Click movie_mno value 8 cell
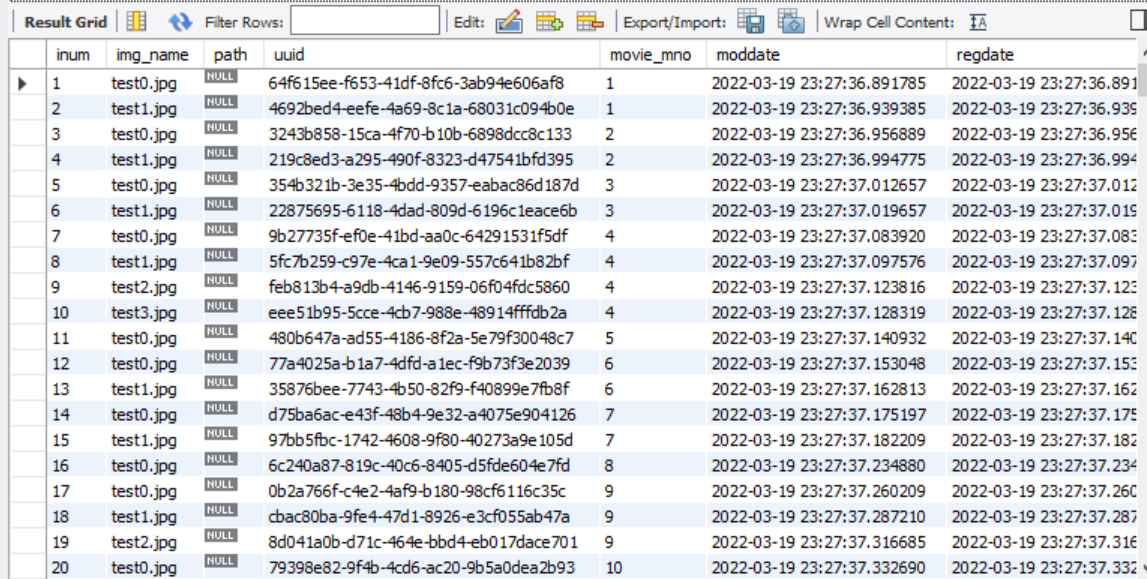Screen dimensions: 1147x579 tap(653, 466)
